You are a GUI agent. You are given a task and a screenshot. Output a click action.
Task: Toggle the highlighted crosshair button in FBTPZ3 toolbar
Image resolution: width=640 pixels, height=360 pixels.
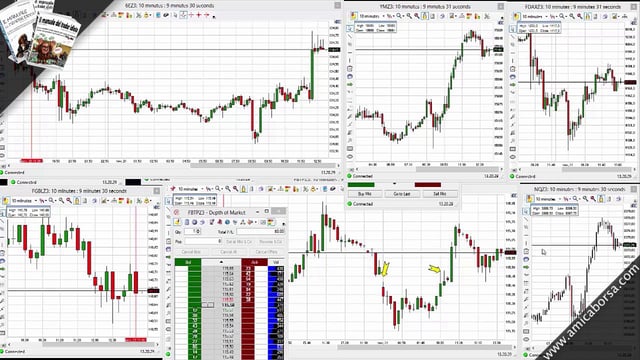click(x=243, y=189)
